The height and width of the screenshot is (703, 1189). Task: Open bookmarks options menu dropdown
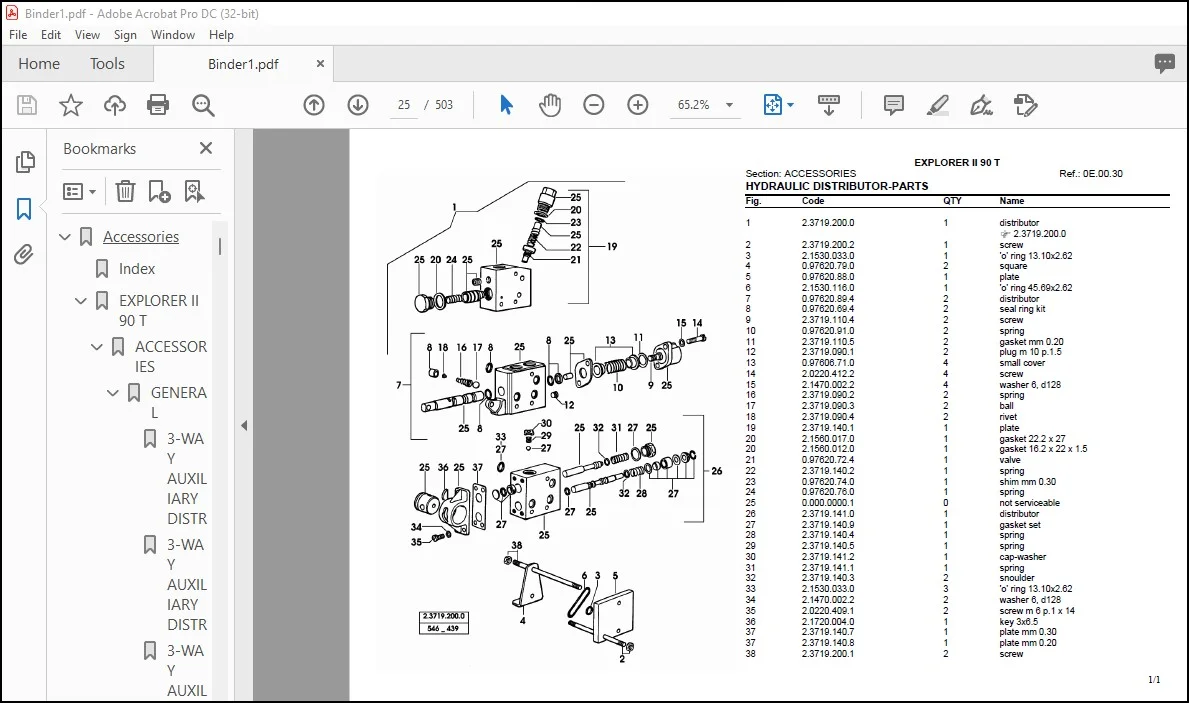[80, 191]
